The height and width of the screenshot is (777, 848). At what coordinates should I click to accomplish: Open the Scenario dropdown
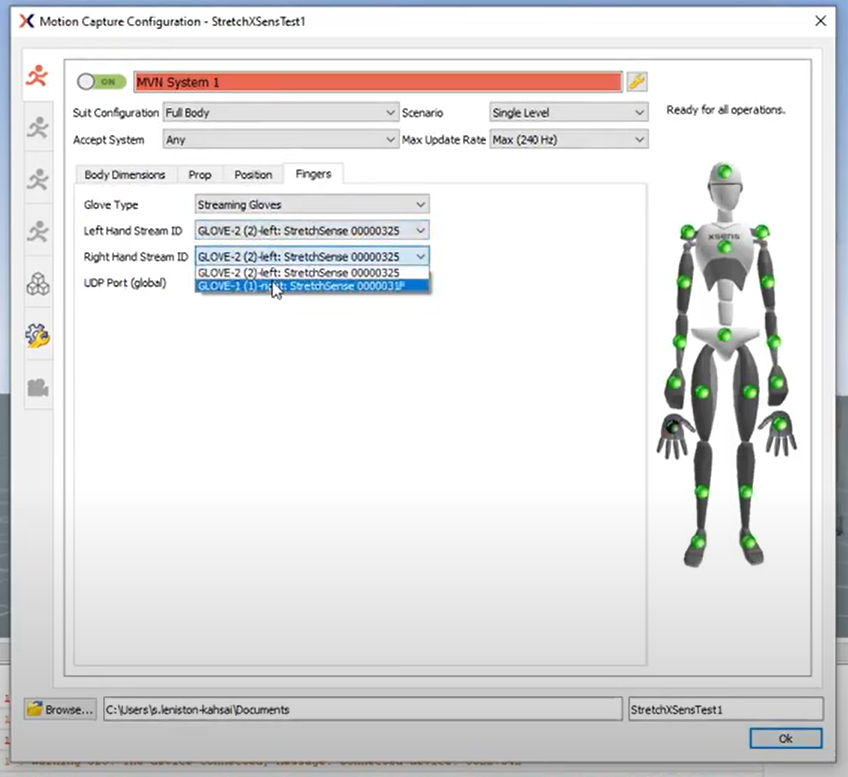click(x=568, y=112)
